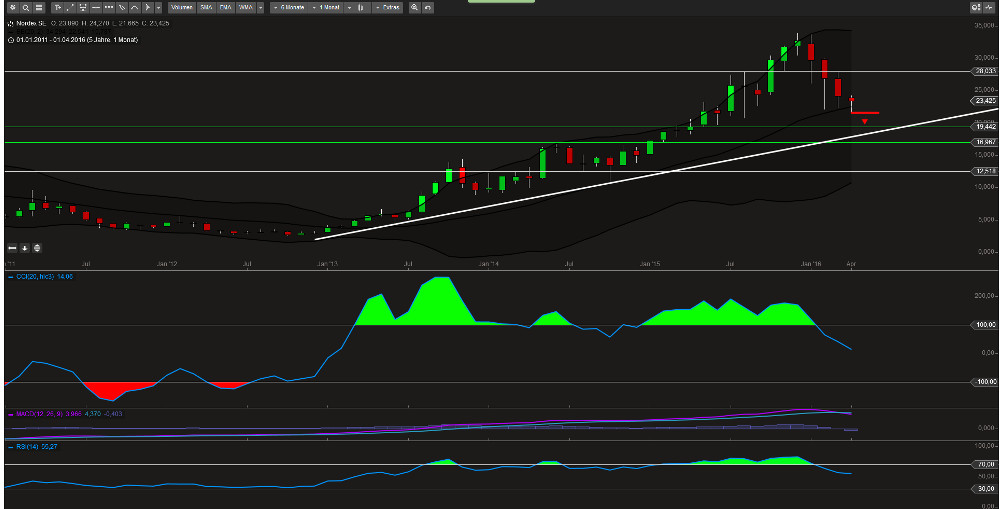Open the chart settings gear icon
The width and height of the screenshot is (1000, 509).
pos(13,8)
